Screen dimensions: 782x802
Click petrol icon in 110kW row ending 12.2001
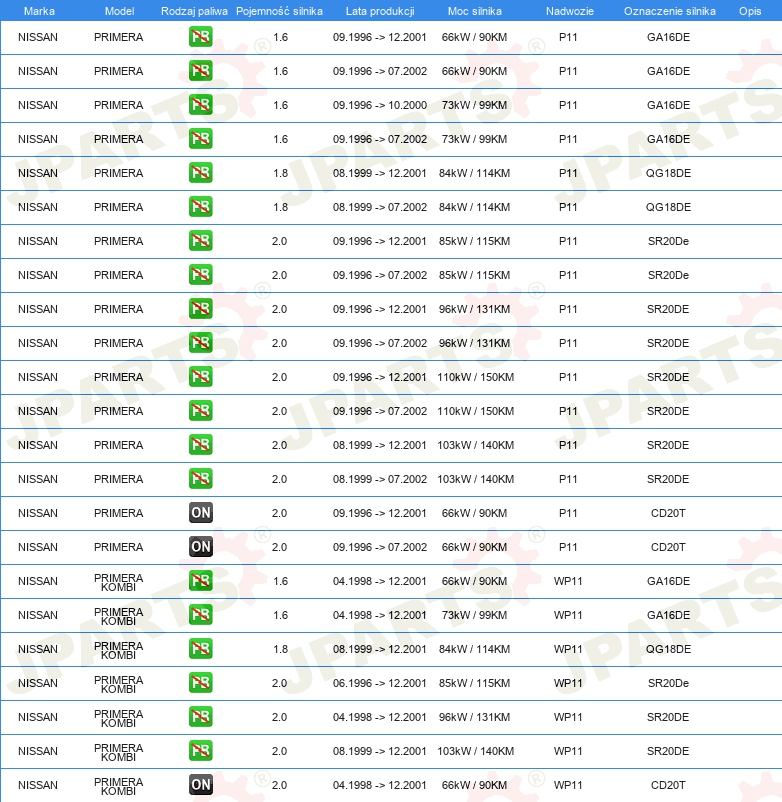click(x=200, y=377)
